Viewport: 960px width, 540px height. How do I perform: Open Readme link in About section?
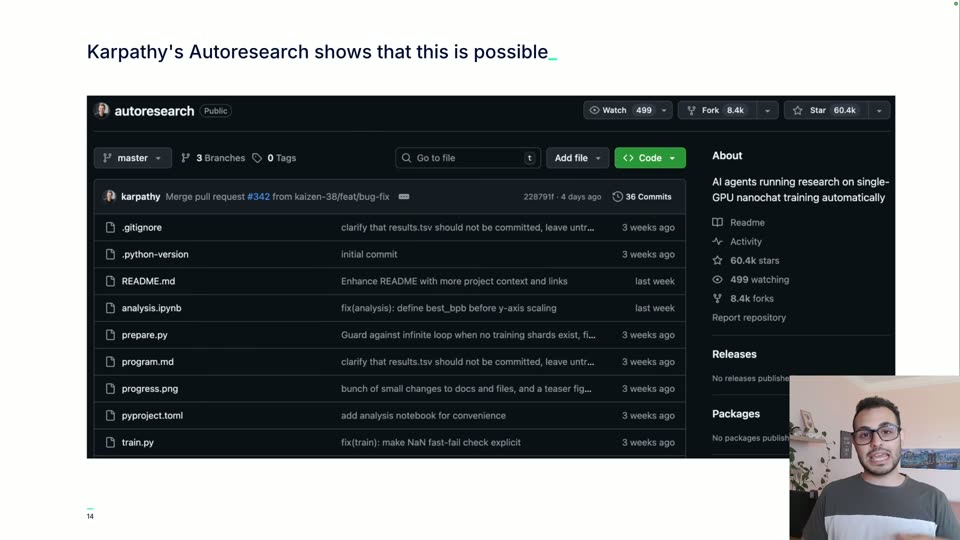point(747,222)
